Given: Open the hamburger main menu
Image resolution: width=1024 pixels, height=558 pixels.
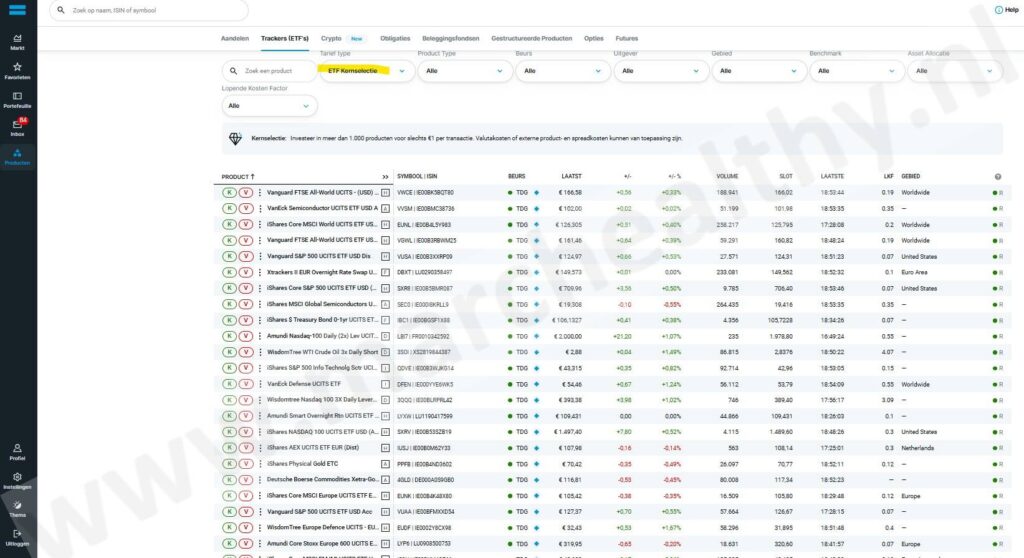Looking at the screenshot, I should click(17, 10).
